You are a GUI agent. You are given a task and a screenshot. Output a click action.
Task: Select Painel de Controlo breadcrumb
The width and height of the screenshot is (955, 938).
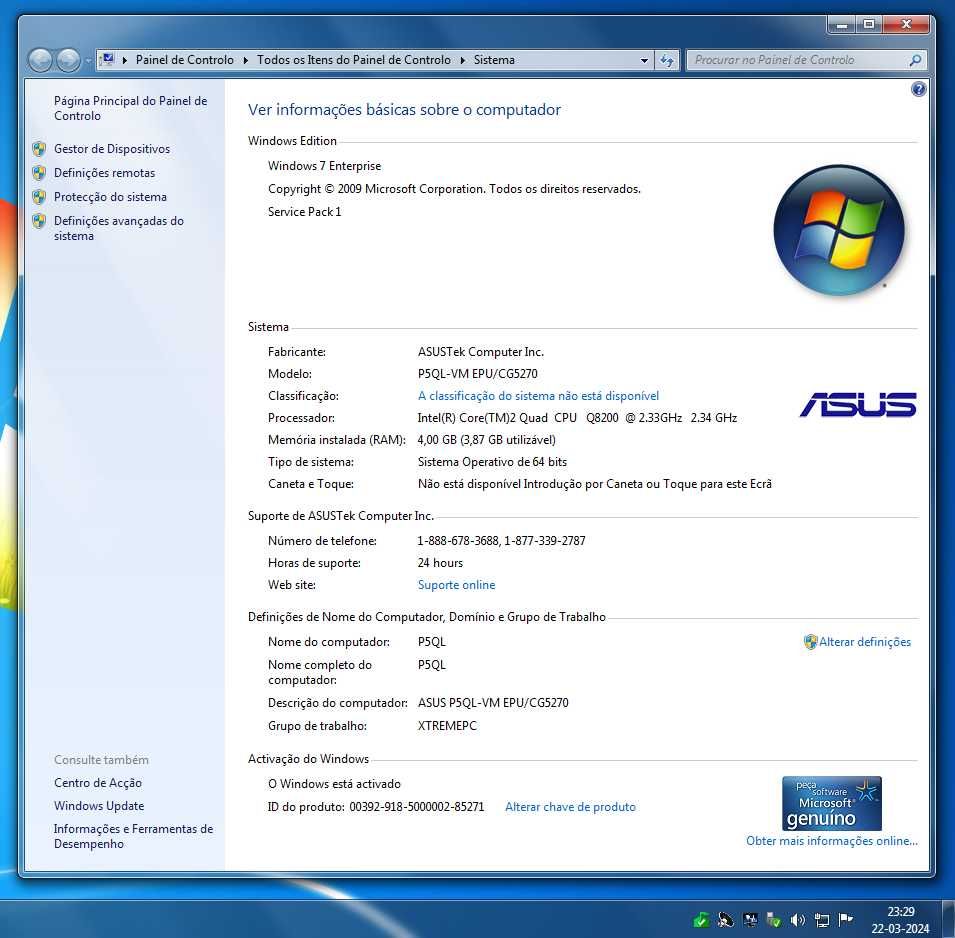coord(185,60)
